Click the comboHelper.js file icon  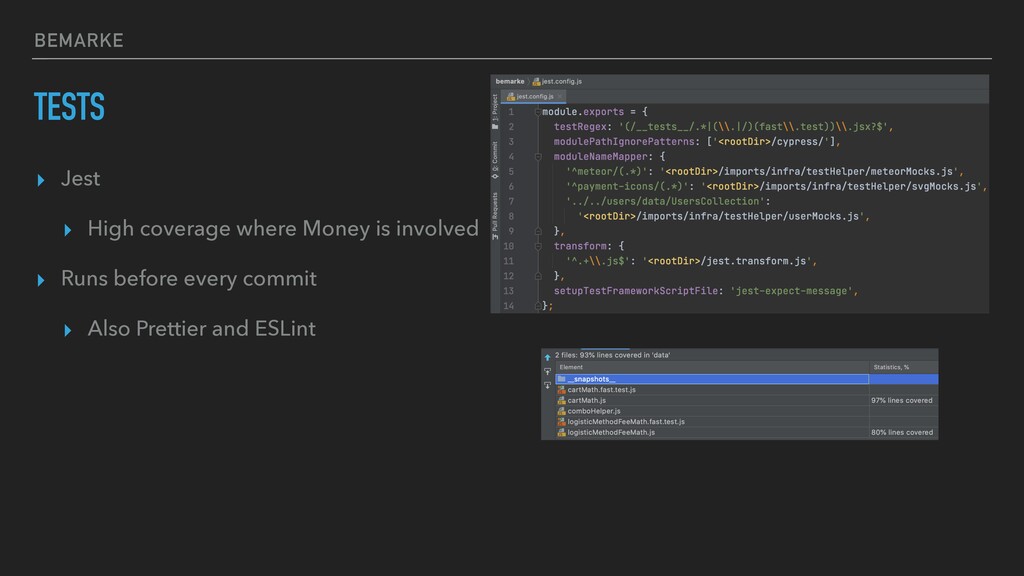(561, 411)
